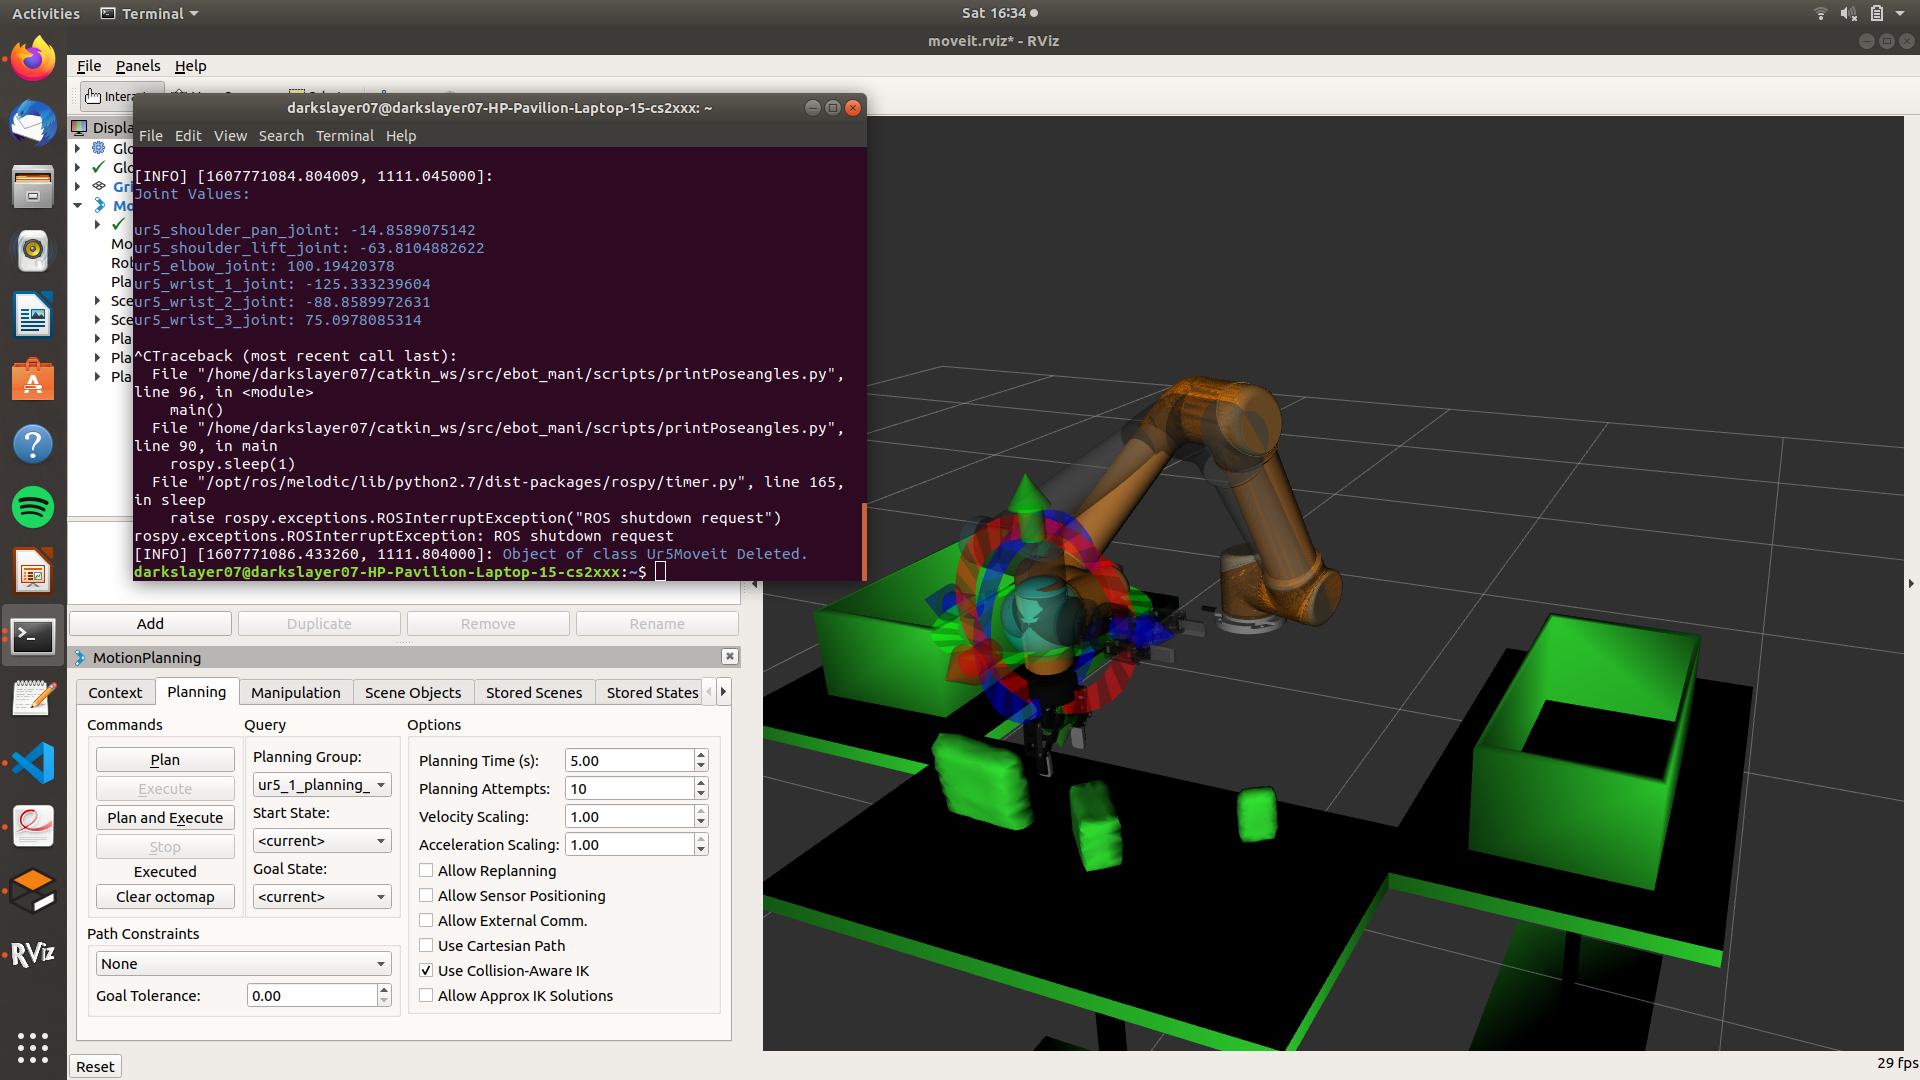Launch Firefox from the Ubuntu dock
Screen dimensions: 1920x1080
pos(33,58)
